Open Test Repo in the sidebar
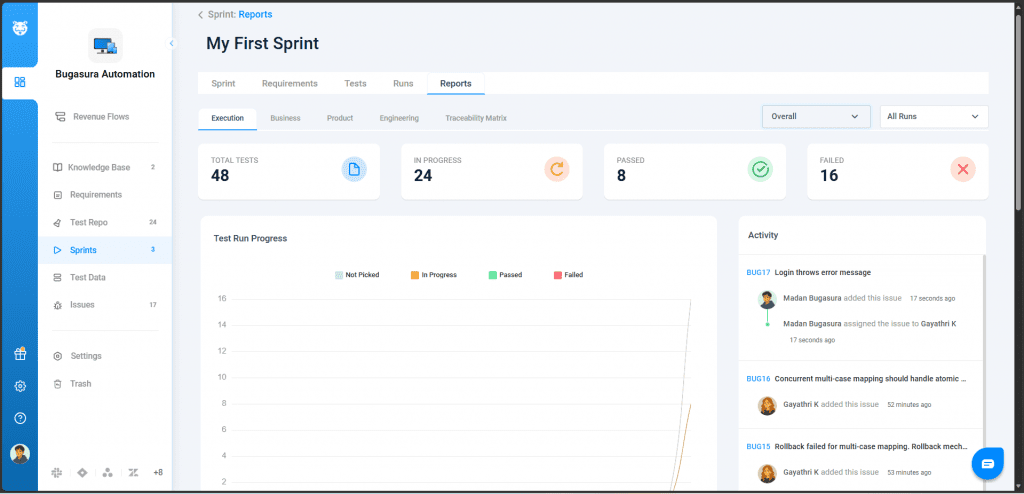1024x494 pixels. point(88,222)
